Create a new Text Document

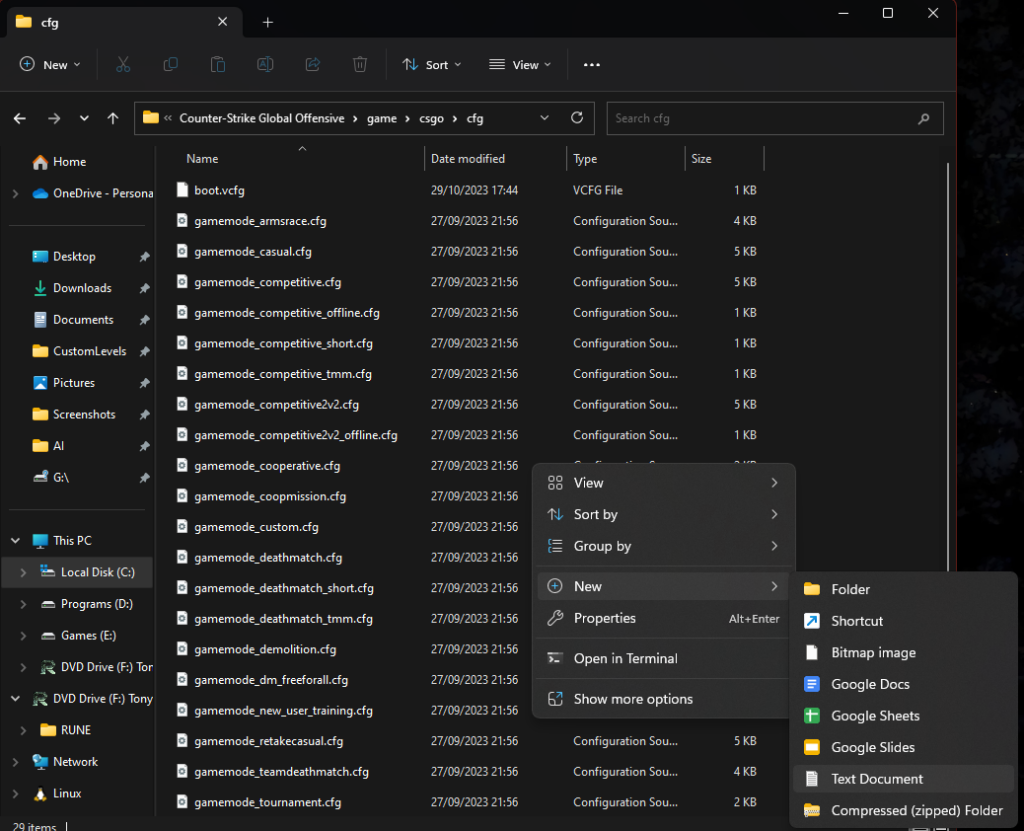click(x=903, y=779)
